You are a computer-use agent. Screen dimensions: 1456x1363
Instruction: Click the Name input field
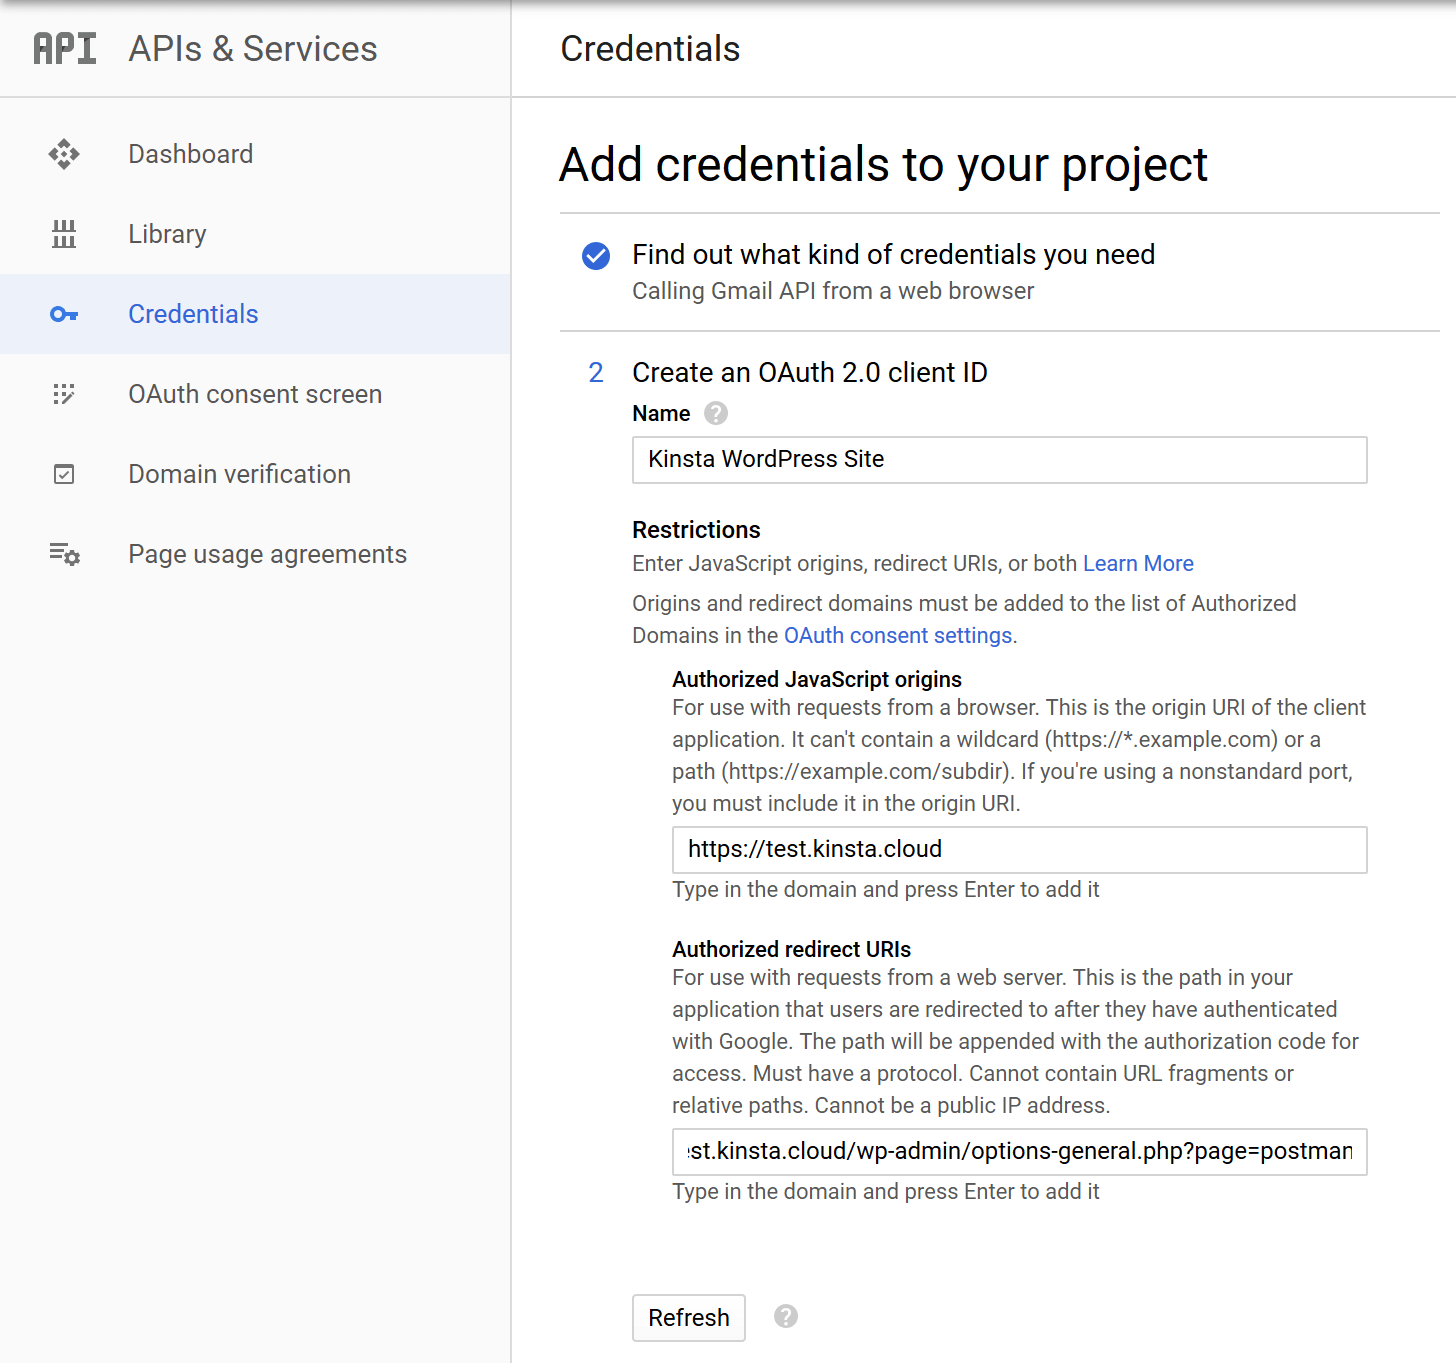tap(999, 460)
